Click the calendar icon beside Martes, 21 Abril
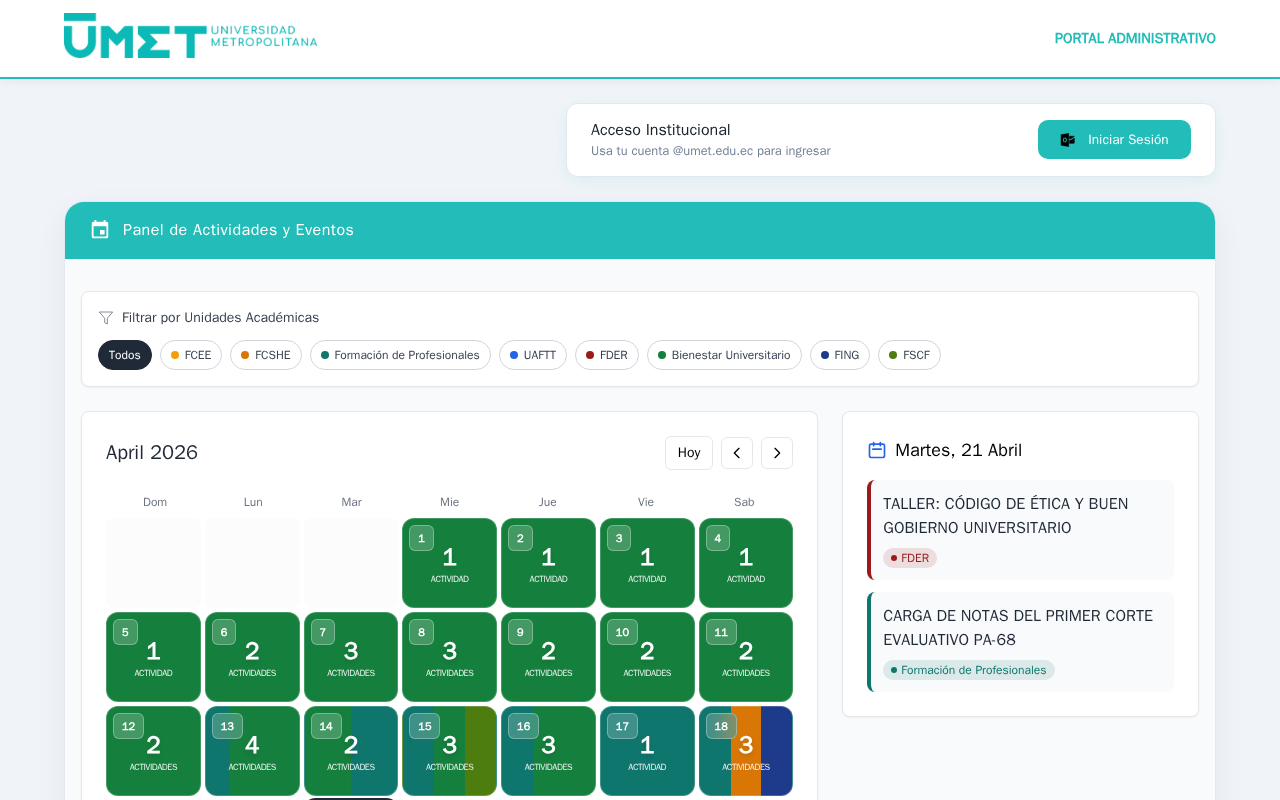The width and height of the screenshot is (1280, 800). pos(877,450)
